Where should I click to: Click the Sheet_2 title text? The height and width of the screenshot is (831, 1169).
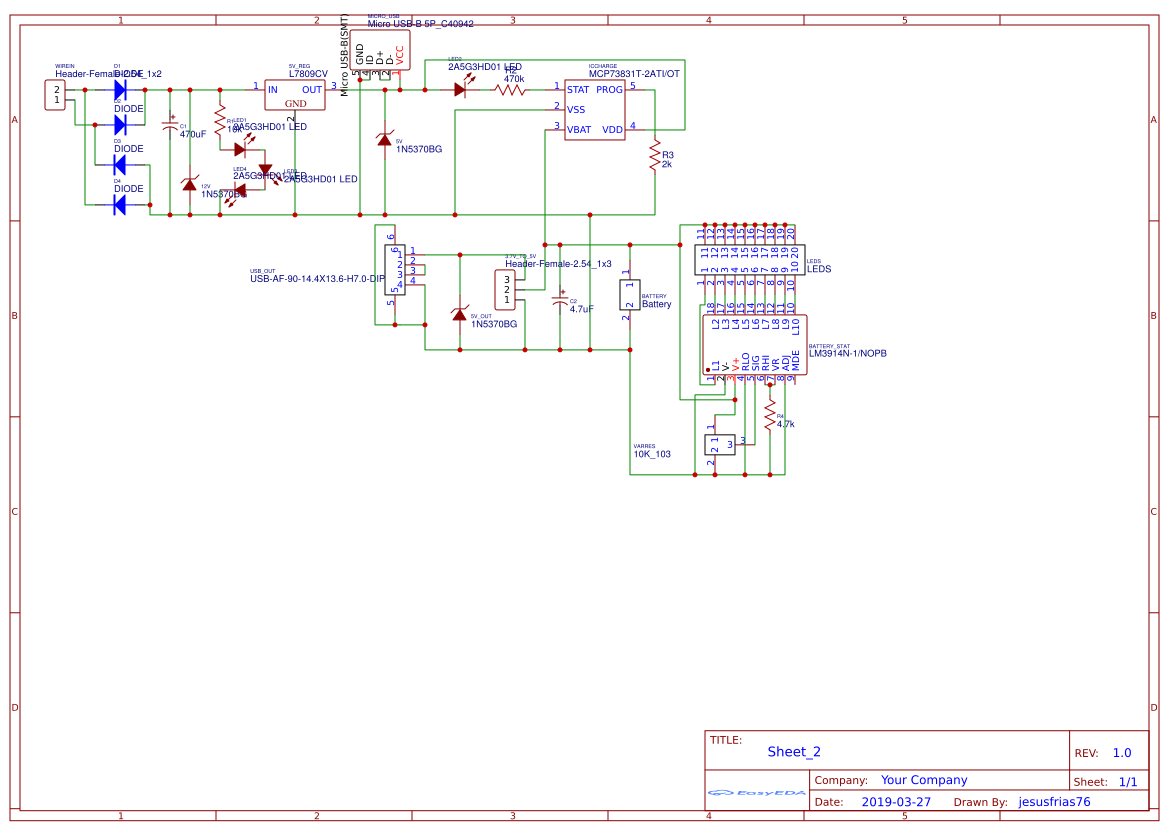[794, 751]
